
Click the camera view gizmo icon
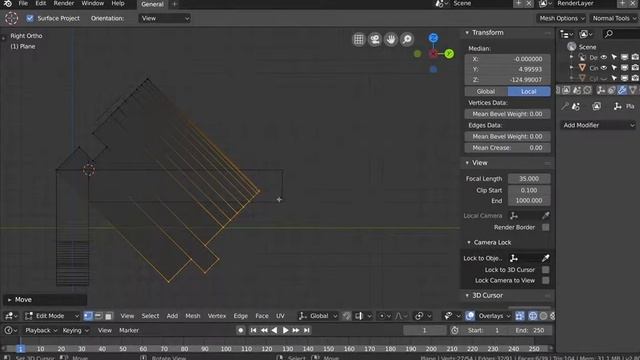coord(375,39)
